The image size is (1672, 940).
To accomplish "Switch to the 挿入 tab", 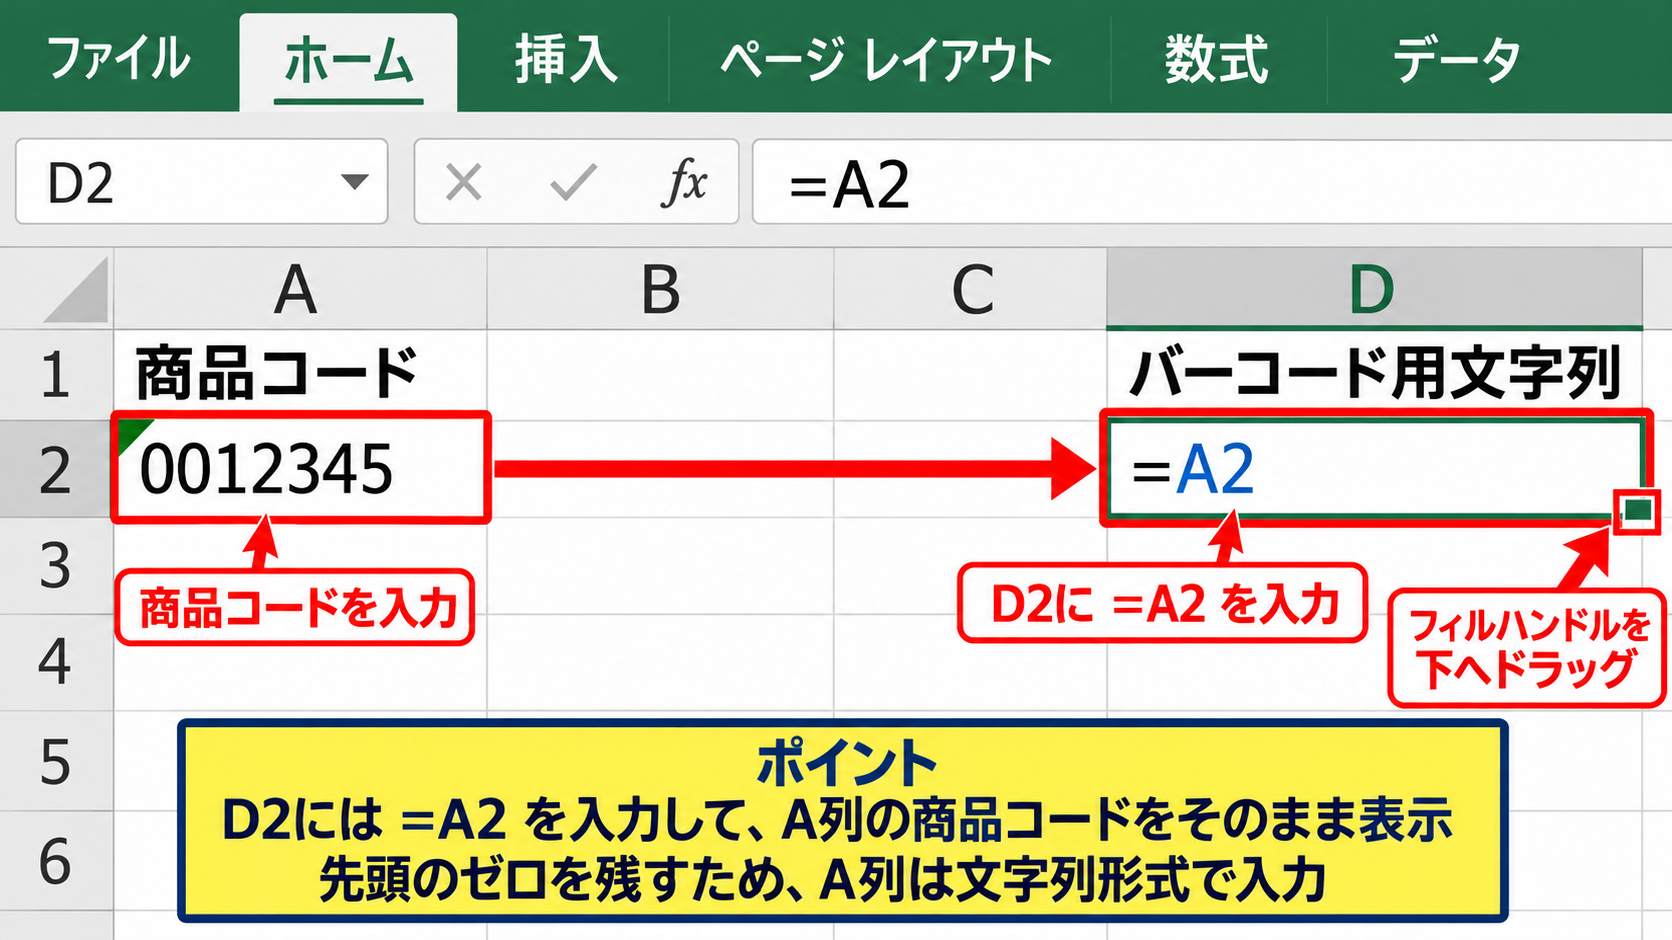I will click(565, 58).
